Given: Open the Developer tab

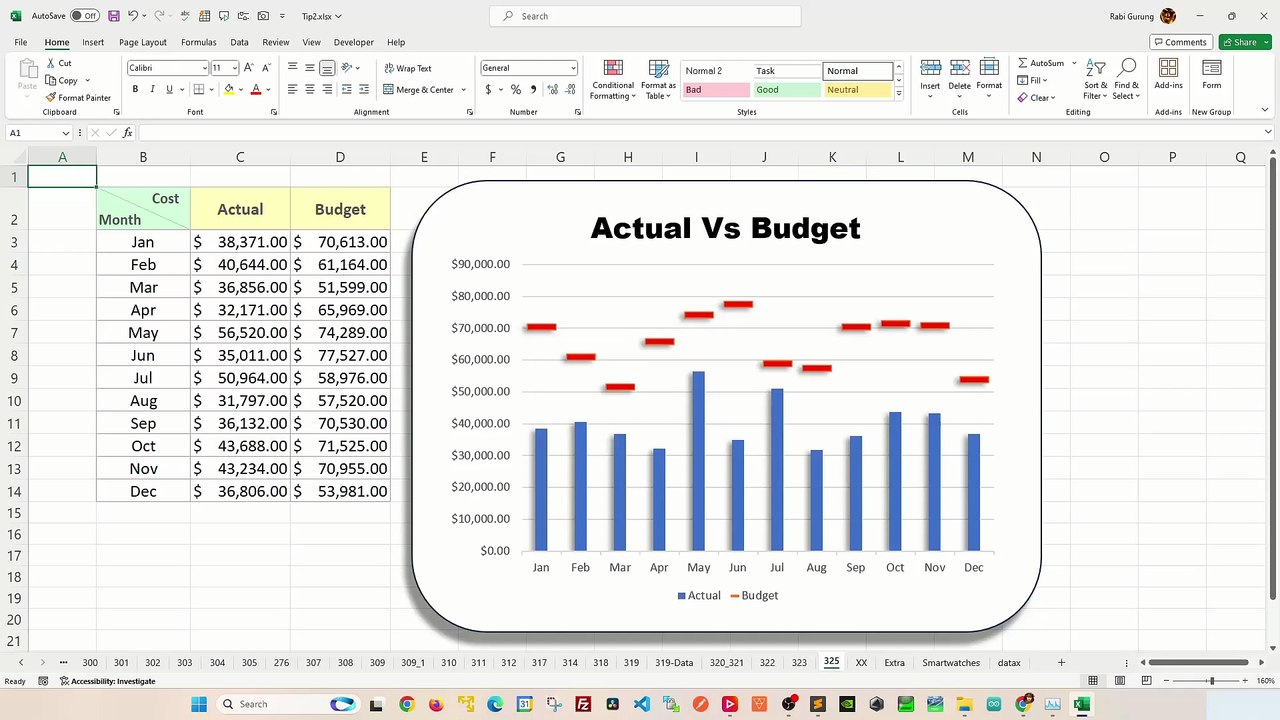Looking at the screenshot, I should click(x=353, y=42).
